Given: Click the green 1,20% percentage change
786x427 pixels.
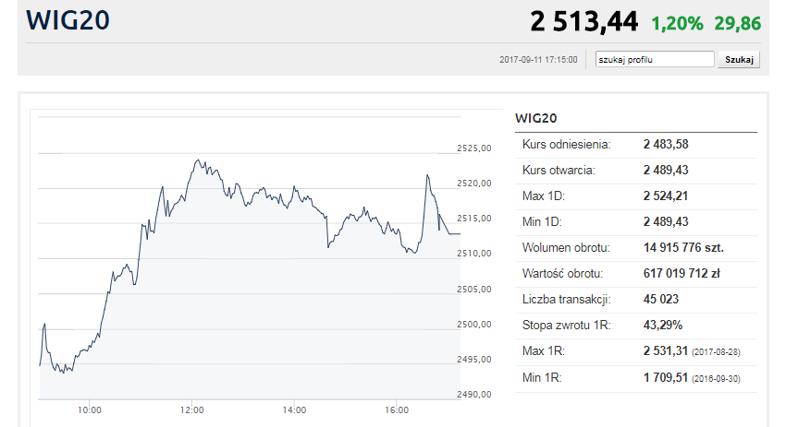Looking at the screenshot, I should tap(678, 22).
